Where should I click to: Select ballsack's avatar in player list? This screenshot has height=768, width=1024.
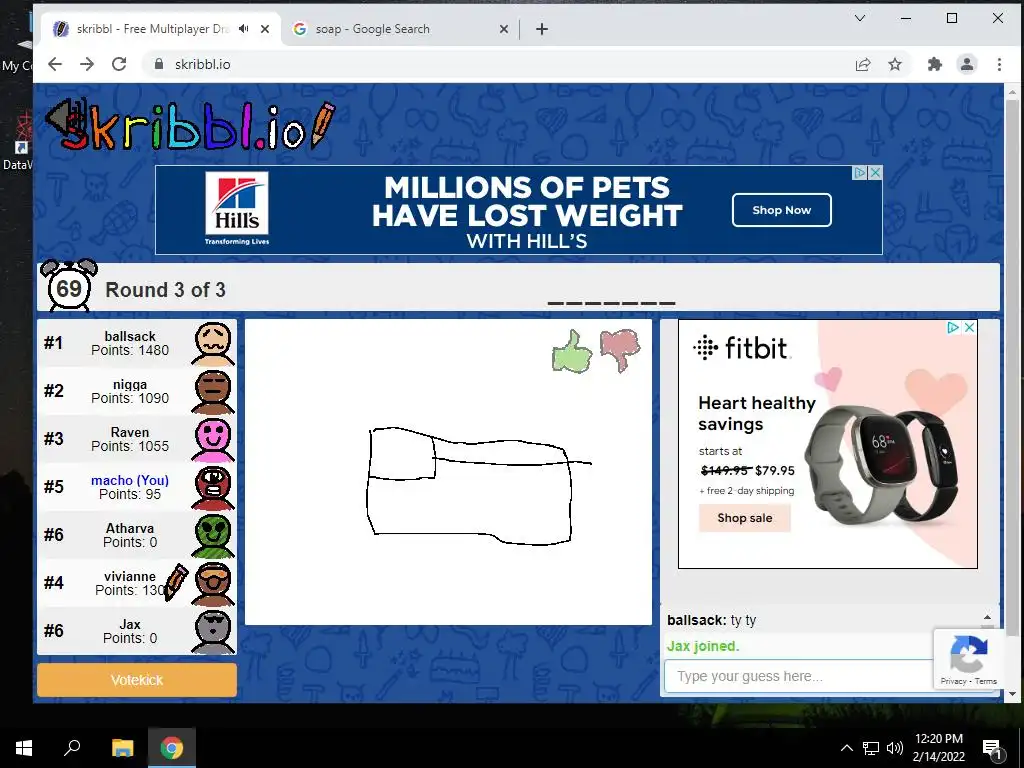pos(213,343)
